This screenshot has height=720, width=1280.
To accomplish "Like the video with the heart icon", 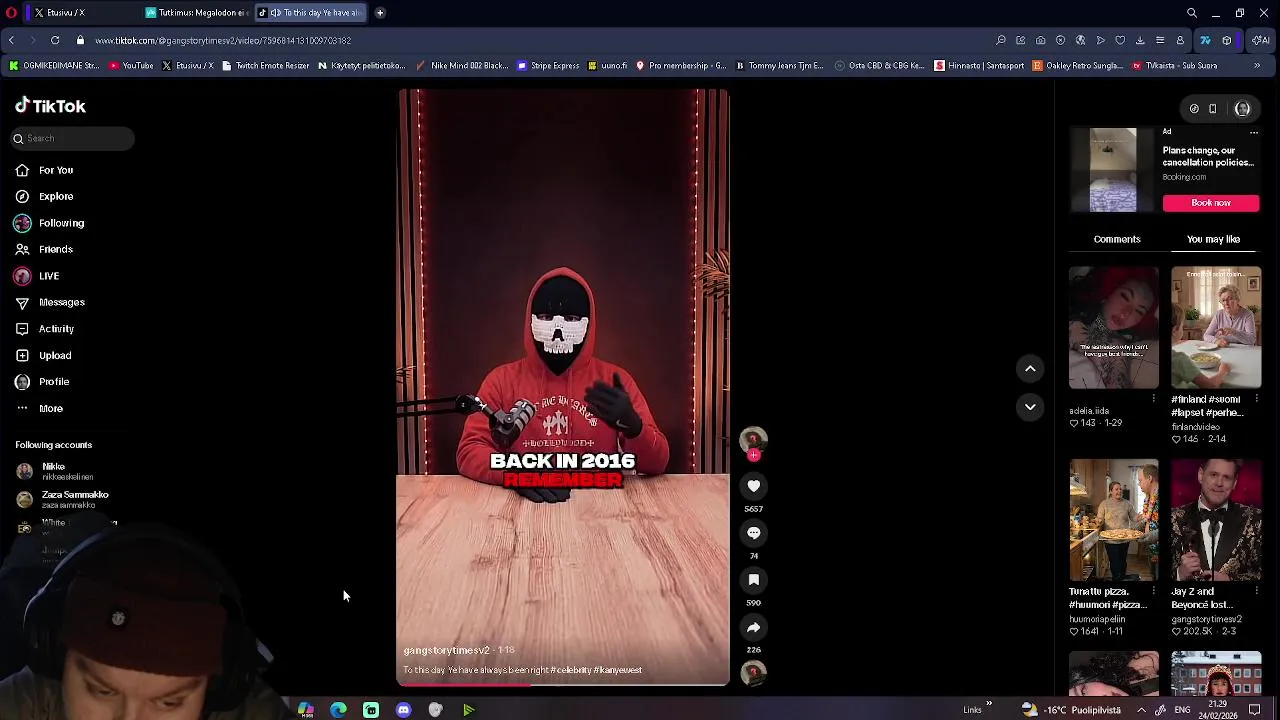I will coord(754,486).
